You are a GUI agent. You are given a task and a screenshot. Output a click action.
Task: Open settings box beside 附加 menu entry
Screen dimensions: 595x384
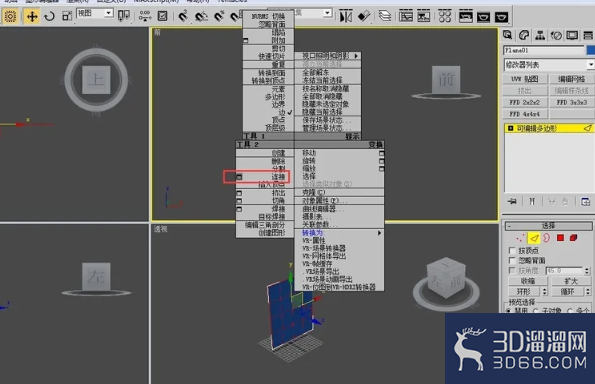pos(246,40)
